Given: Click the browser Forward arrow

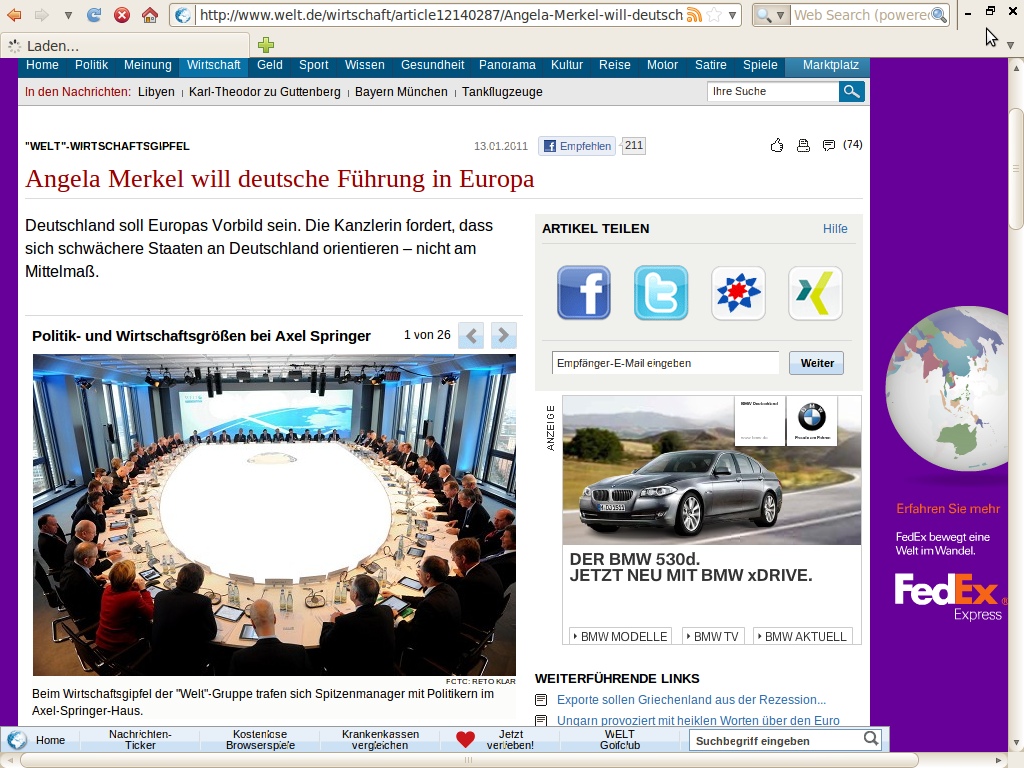Looking at the screenshot, I should [40, 14].
